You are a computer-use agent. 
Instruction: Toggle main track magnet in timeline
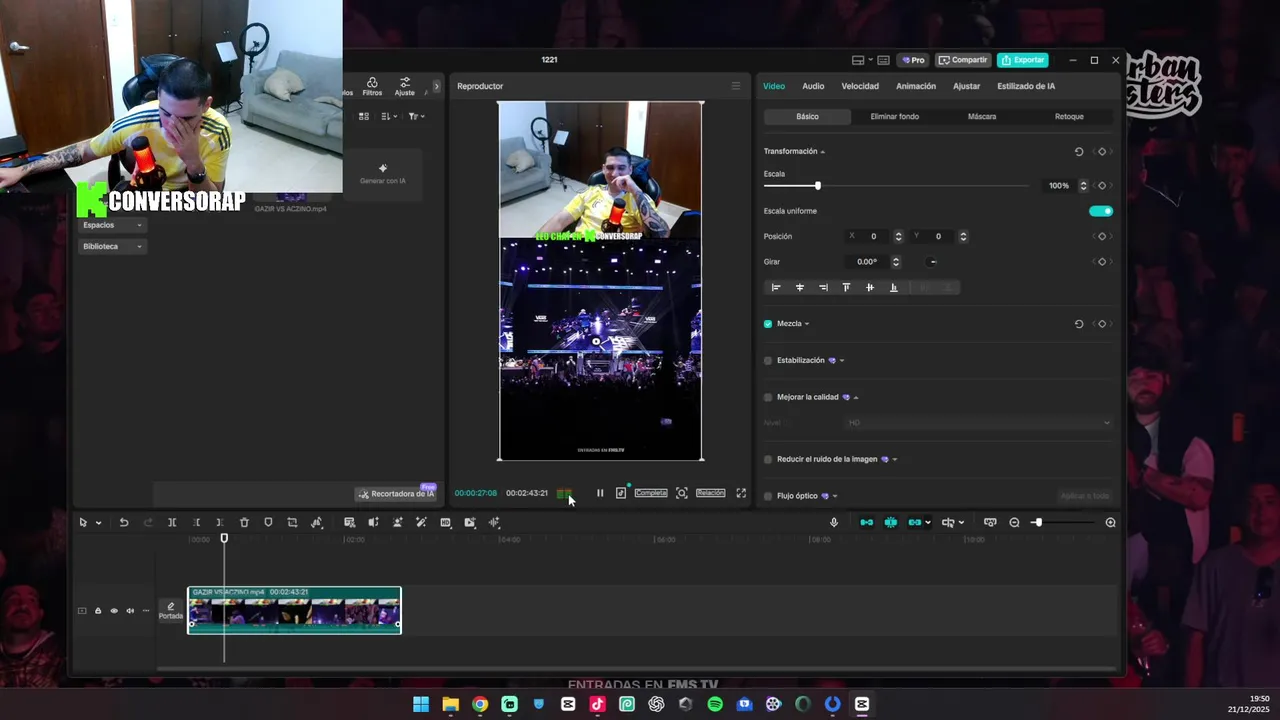866,522
